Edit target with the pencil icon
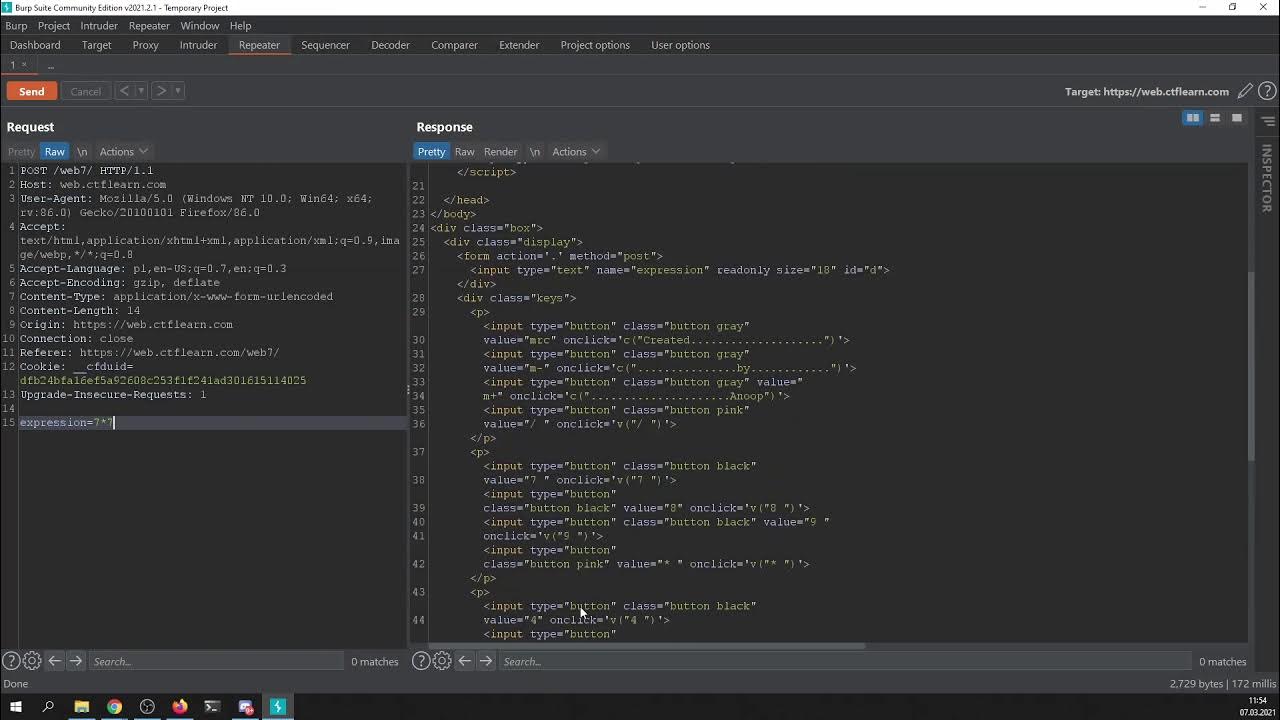 1245,91
